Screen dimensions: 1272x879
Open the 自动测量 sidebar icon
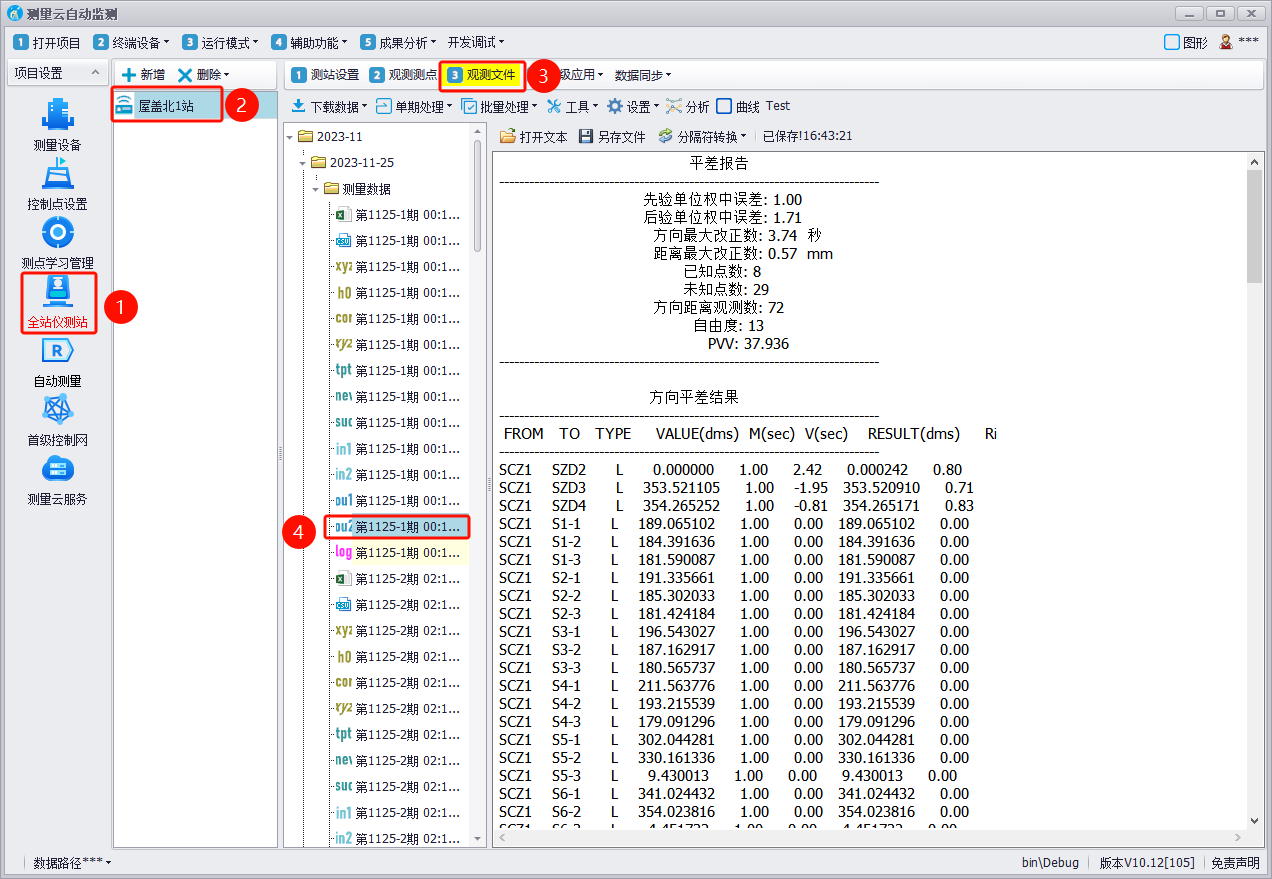57,352
